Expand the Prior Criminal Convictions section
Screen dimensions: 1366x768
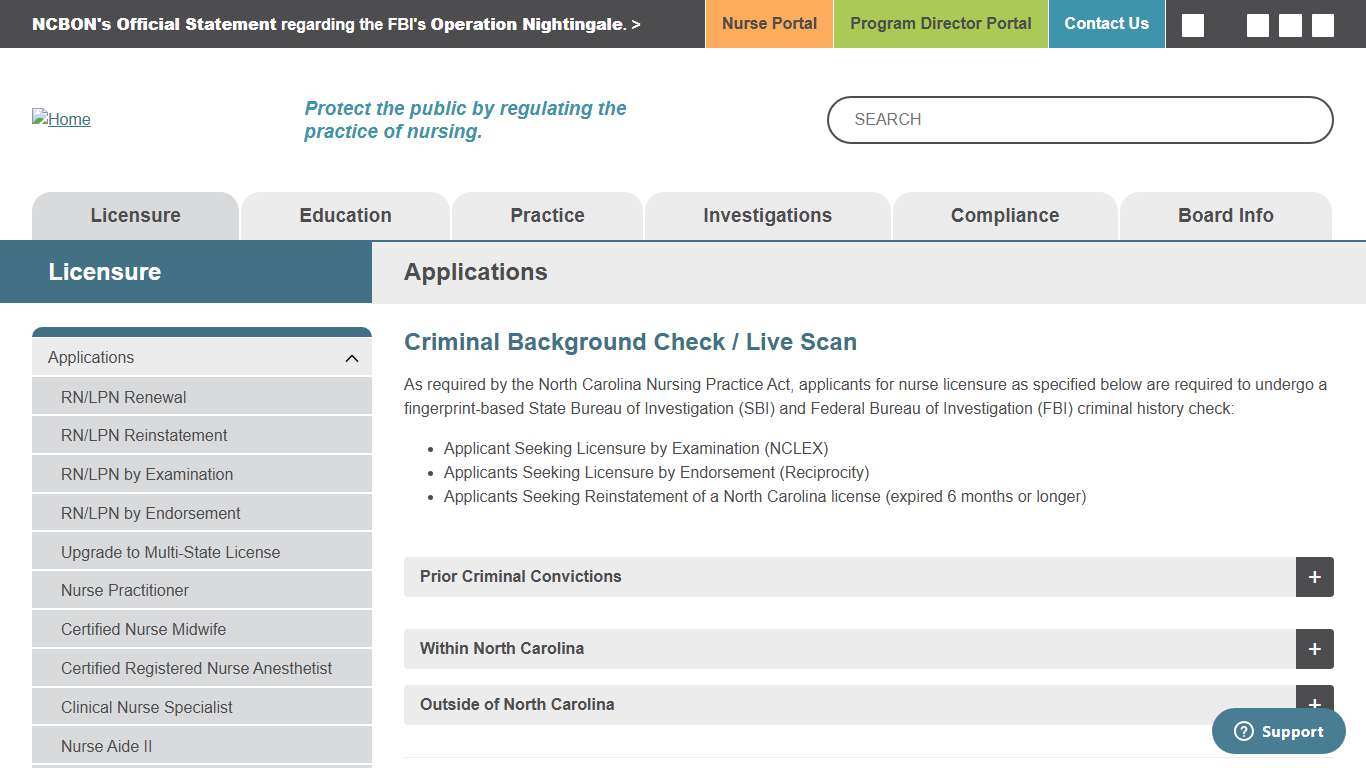[x=1314, y=577]
